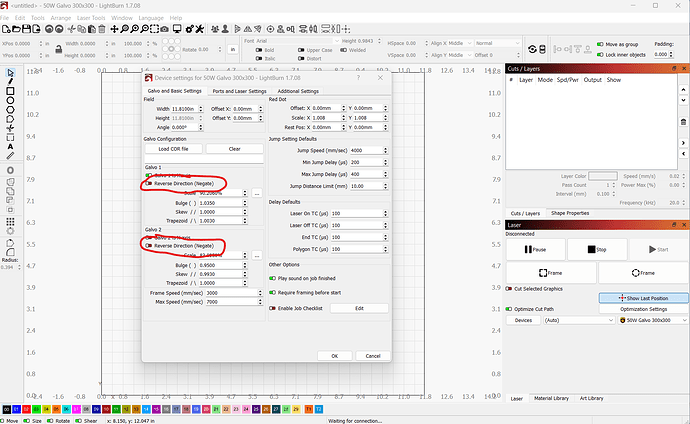
Task: Select red 02 layer color swatch
Action: (26, 409)
